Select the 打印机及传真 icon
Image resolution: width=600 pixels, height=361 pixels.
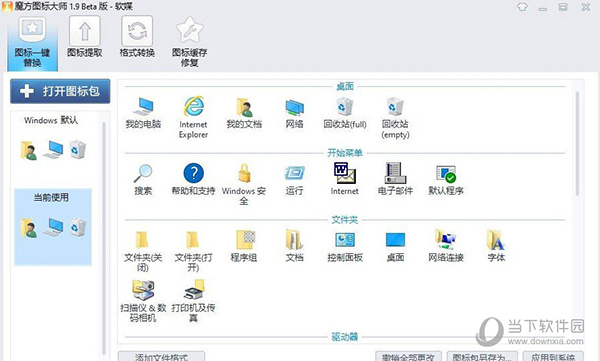pyautogui.click(x=194, y=301)
